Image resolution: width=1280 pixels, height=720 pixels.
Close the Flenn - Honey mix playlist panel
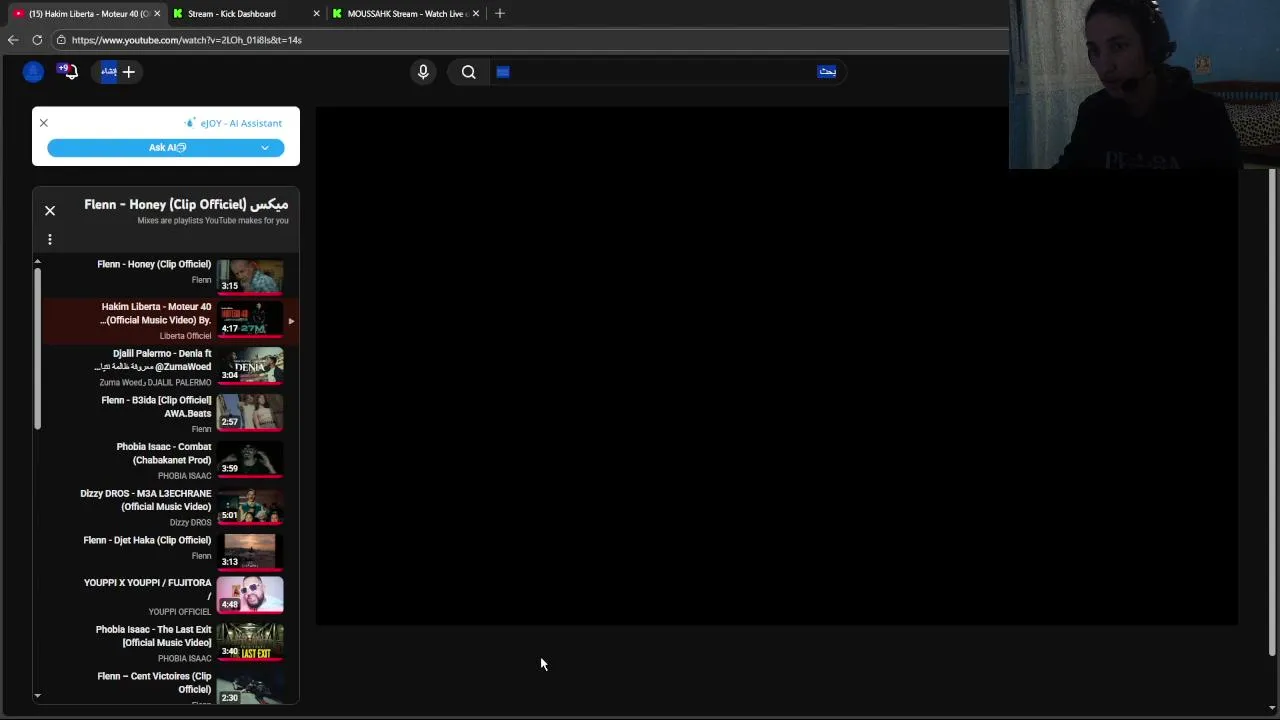50,211
